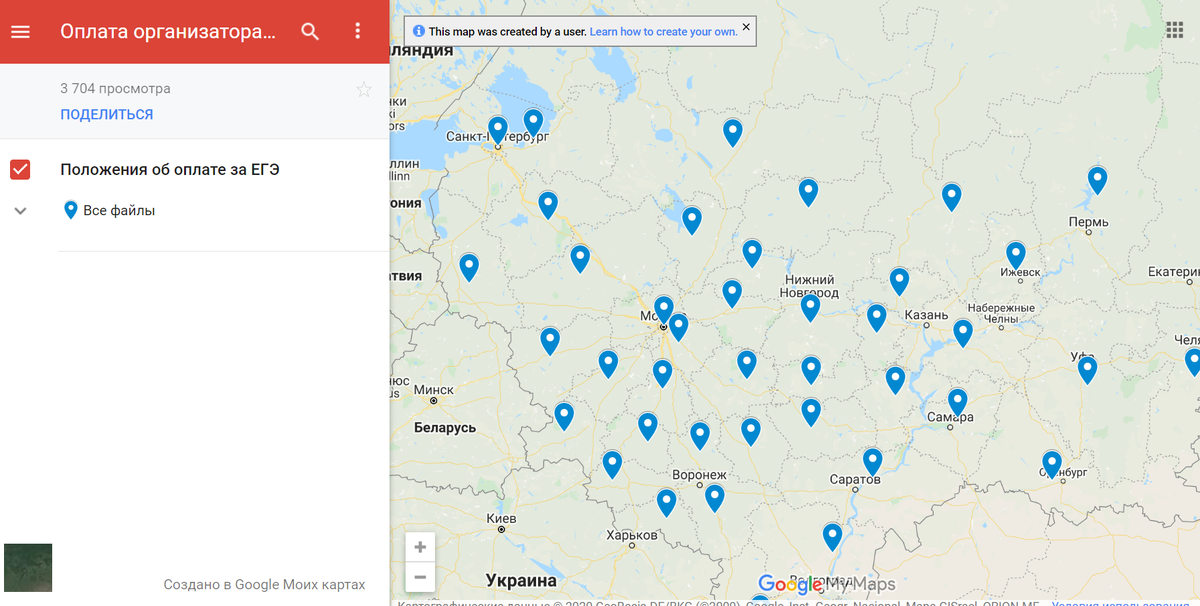Click the map title 'Оплата организатора...'
The height and width of the screenshot is (606, 1200).
click(167, 31)
